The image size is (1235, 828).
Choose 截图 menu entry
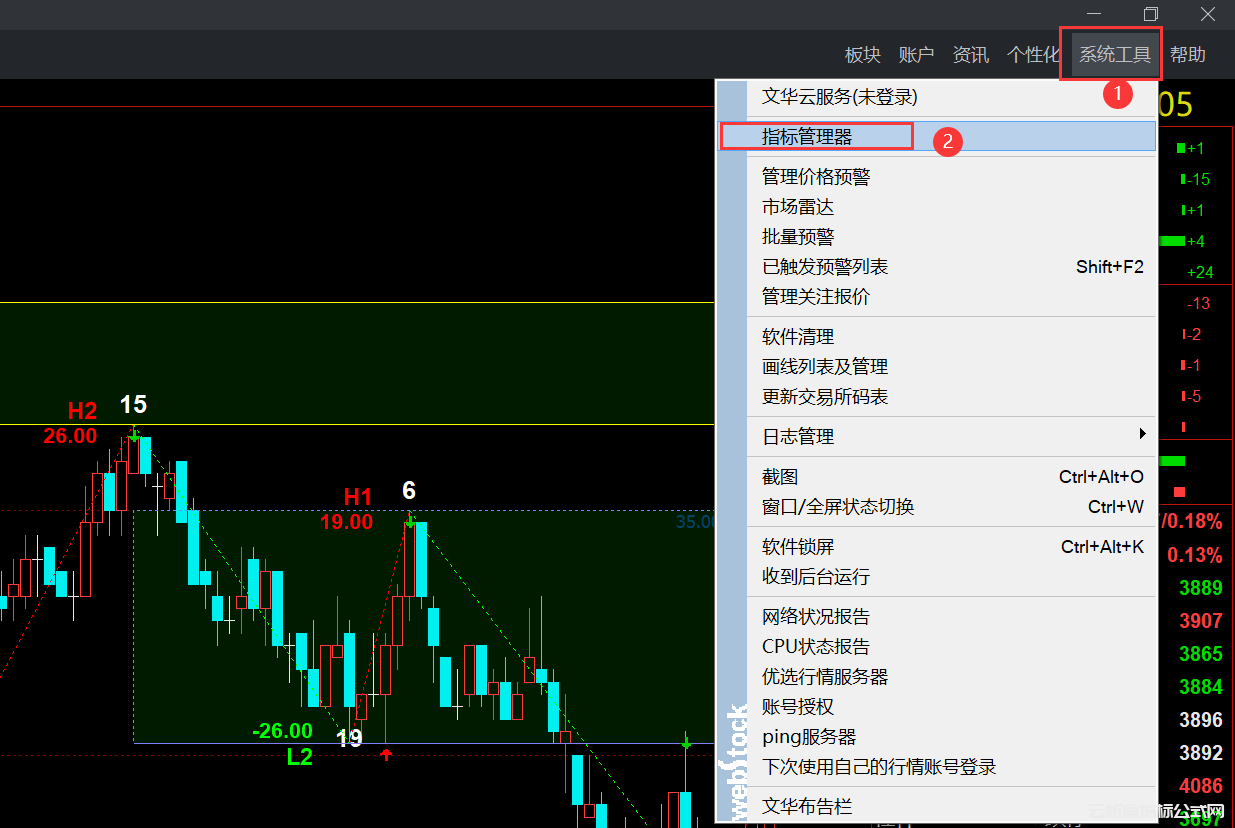coord(952,477)
